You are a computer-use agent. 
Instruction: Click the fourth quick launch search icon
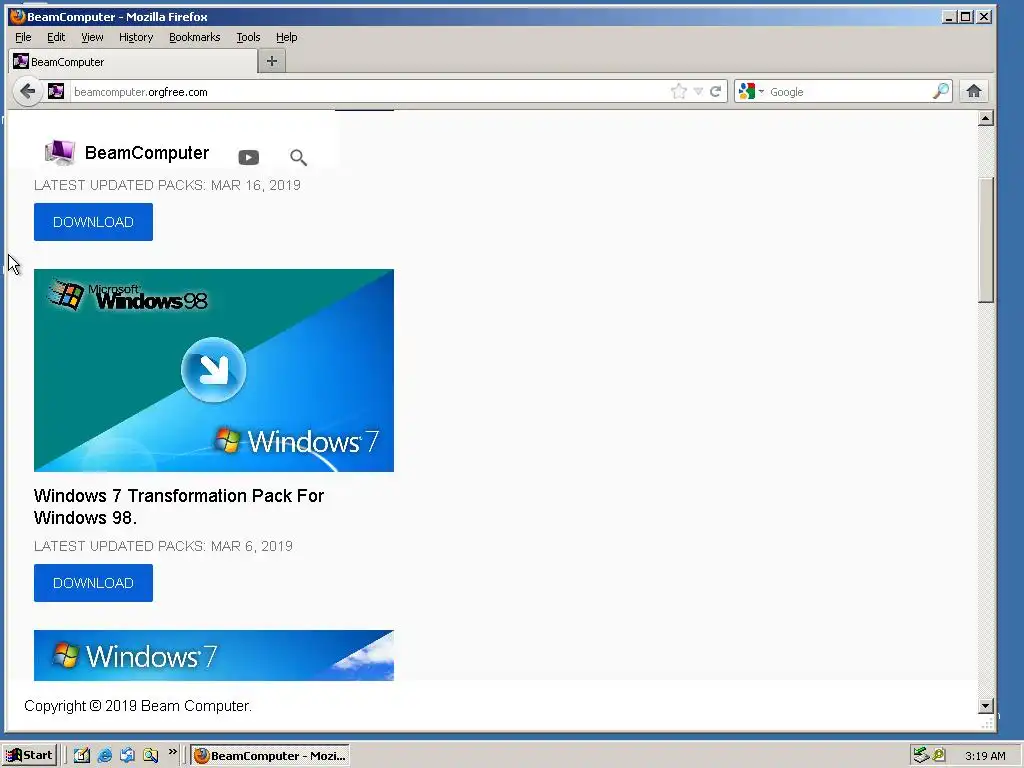click(x=150, y=756)
